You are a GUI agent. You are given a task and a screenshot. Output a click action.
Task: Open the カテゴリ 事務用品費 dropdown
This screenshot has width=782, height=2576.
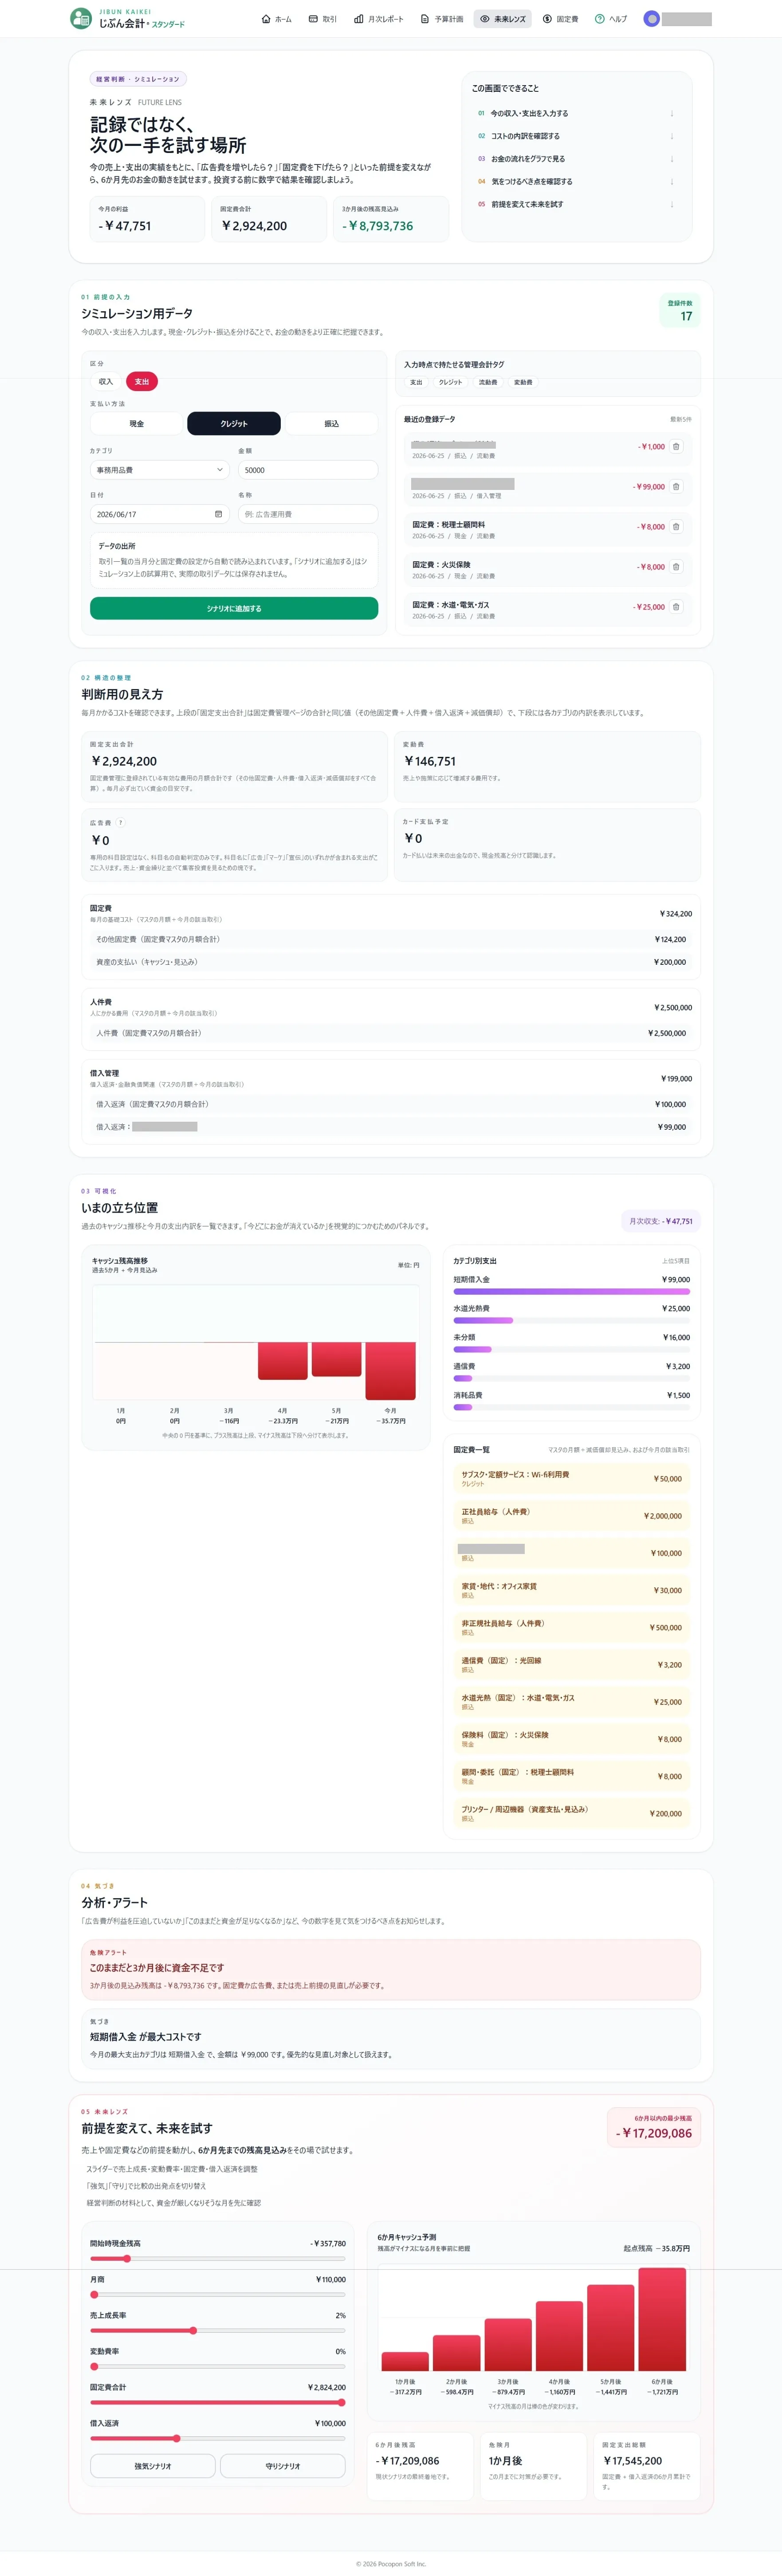160,470
